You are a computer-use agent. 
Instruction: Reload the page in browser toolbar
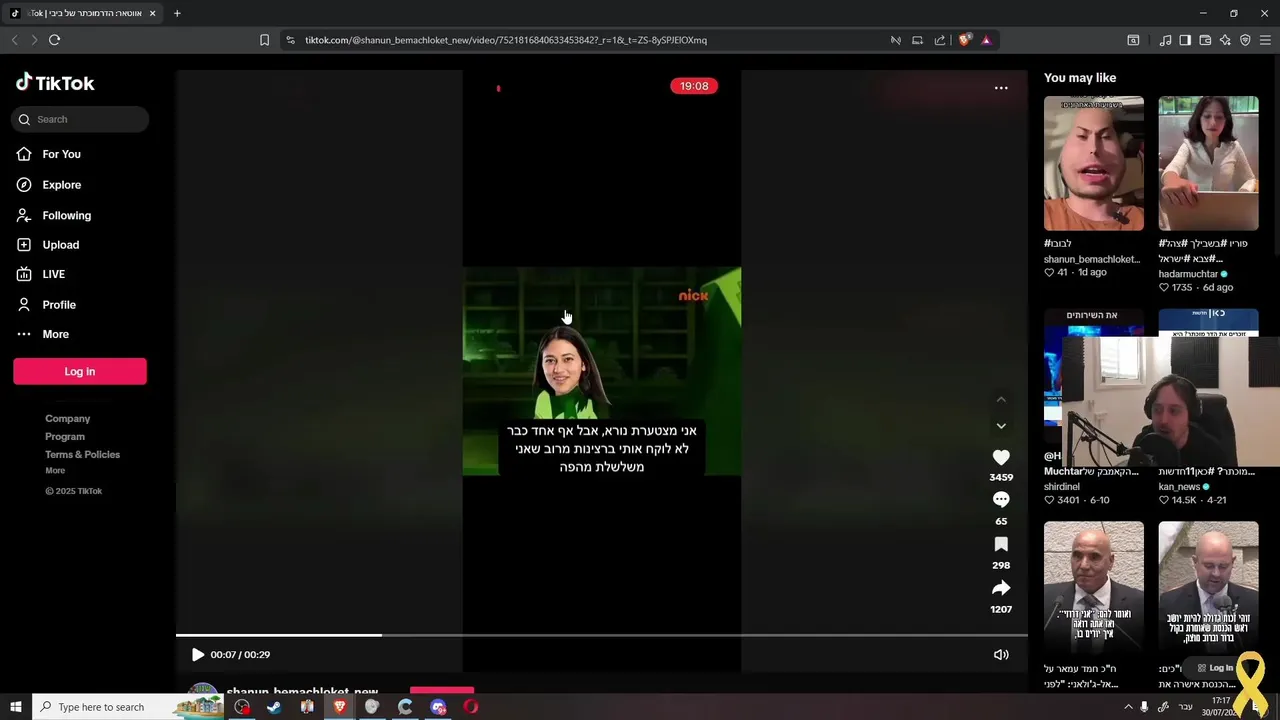click(54, 40)
